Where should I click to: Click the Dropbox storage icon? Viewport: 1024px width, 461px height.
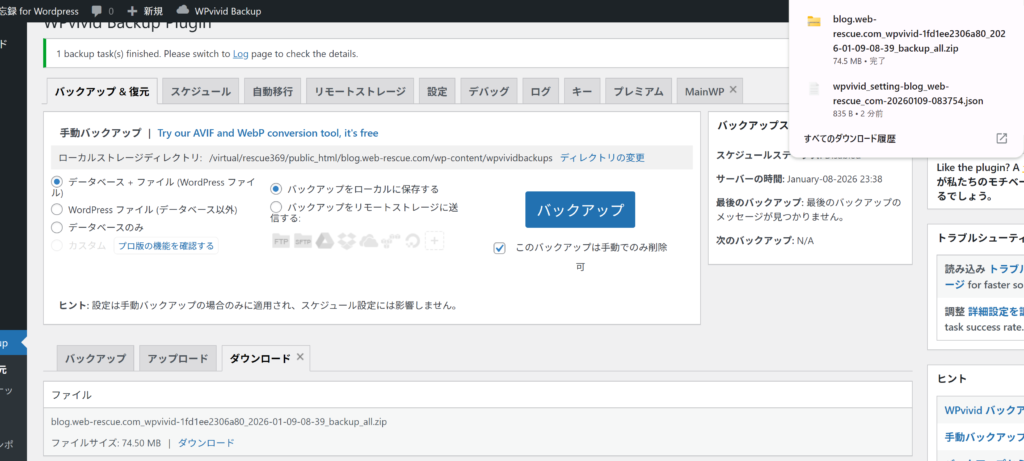coord(346,241)
